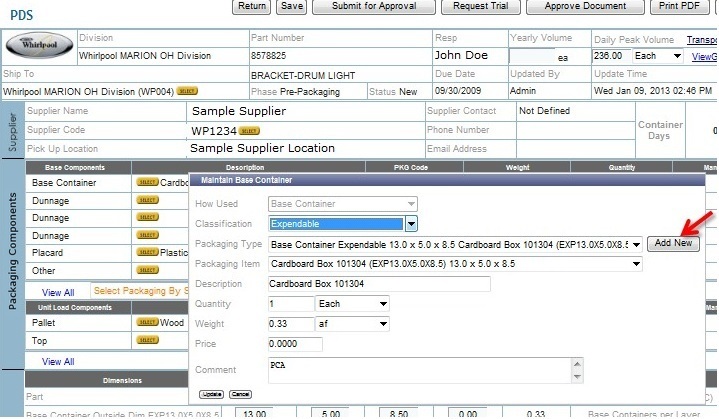Click the Cancel button in dialog

[240, 394]
